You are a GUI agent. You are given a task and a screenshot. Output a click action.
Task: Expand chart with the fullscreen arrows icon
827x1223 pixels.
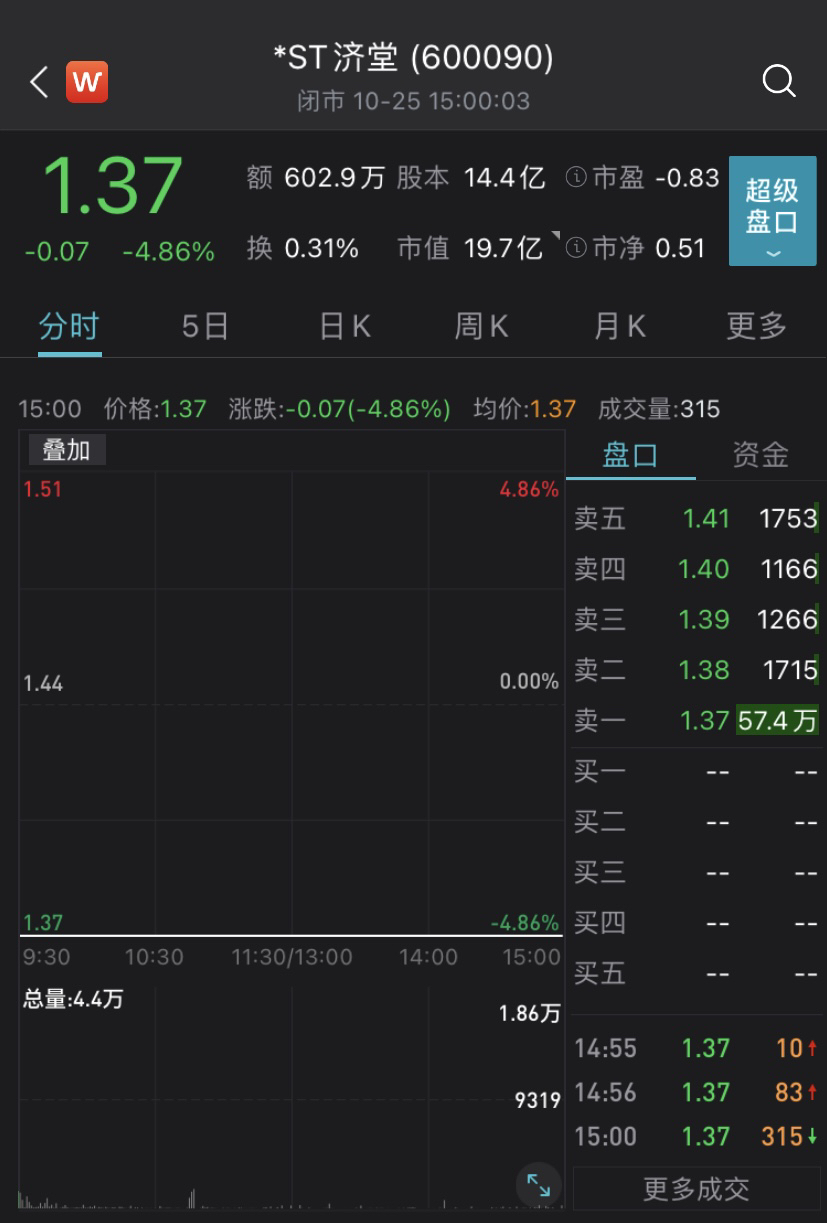point(538,1186)
